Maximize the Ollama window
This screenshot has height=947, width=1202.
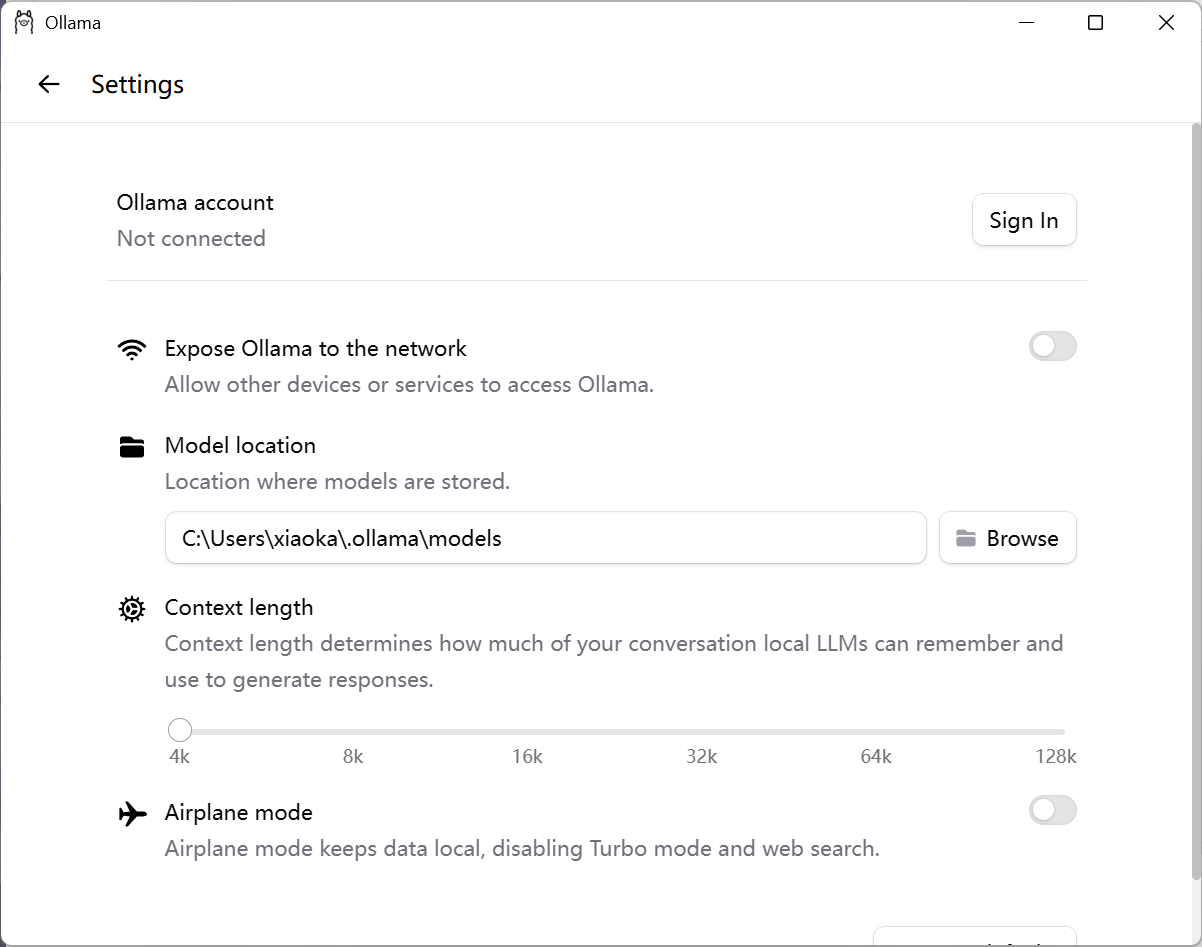(x=1096, y=23)
